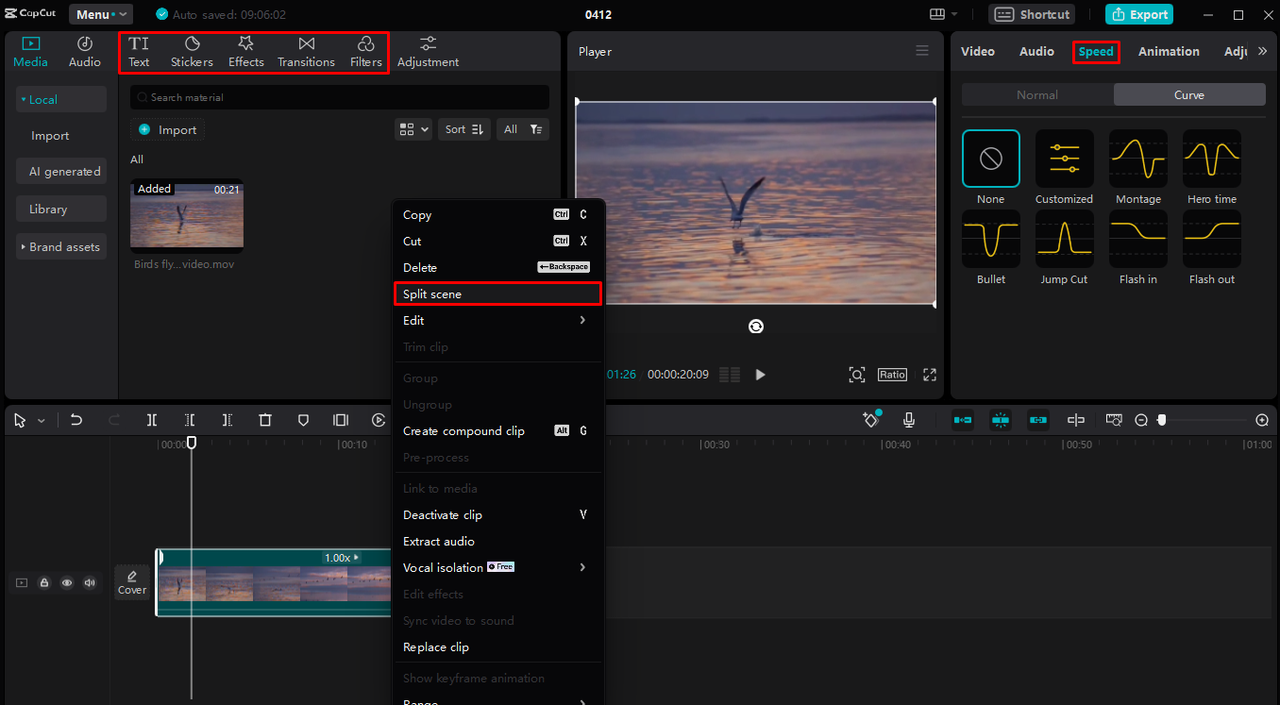Click Delete left split icon
Screen dimensions: 1280x705
coord(190,420)
